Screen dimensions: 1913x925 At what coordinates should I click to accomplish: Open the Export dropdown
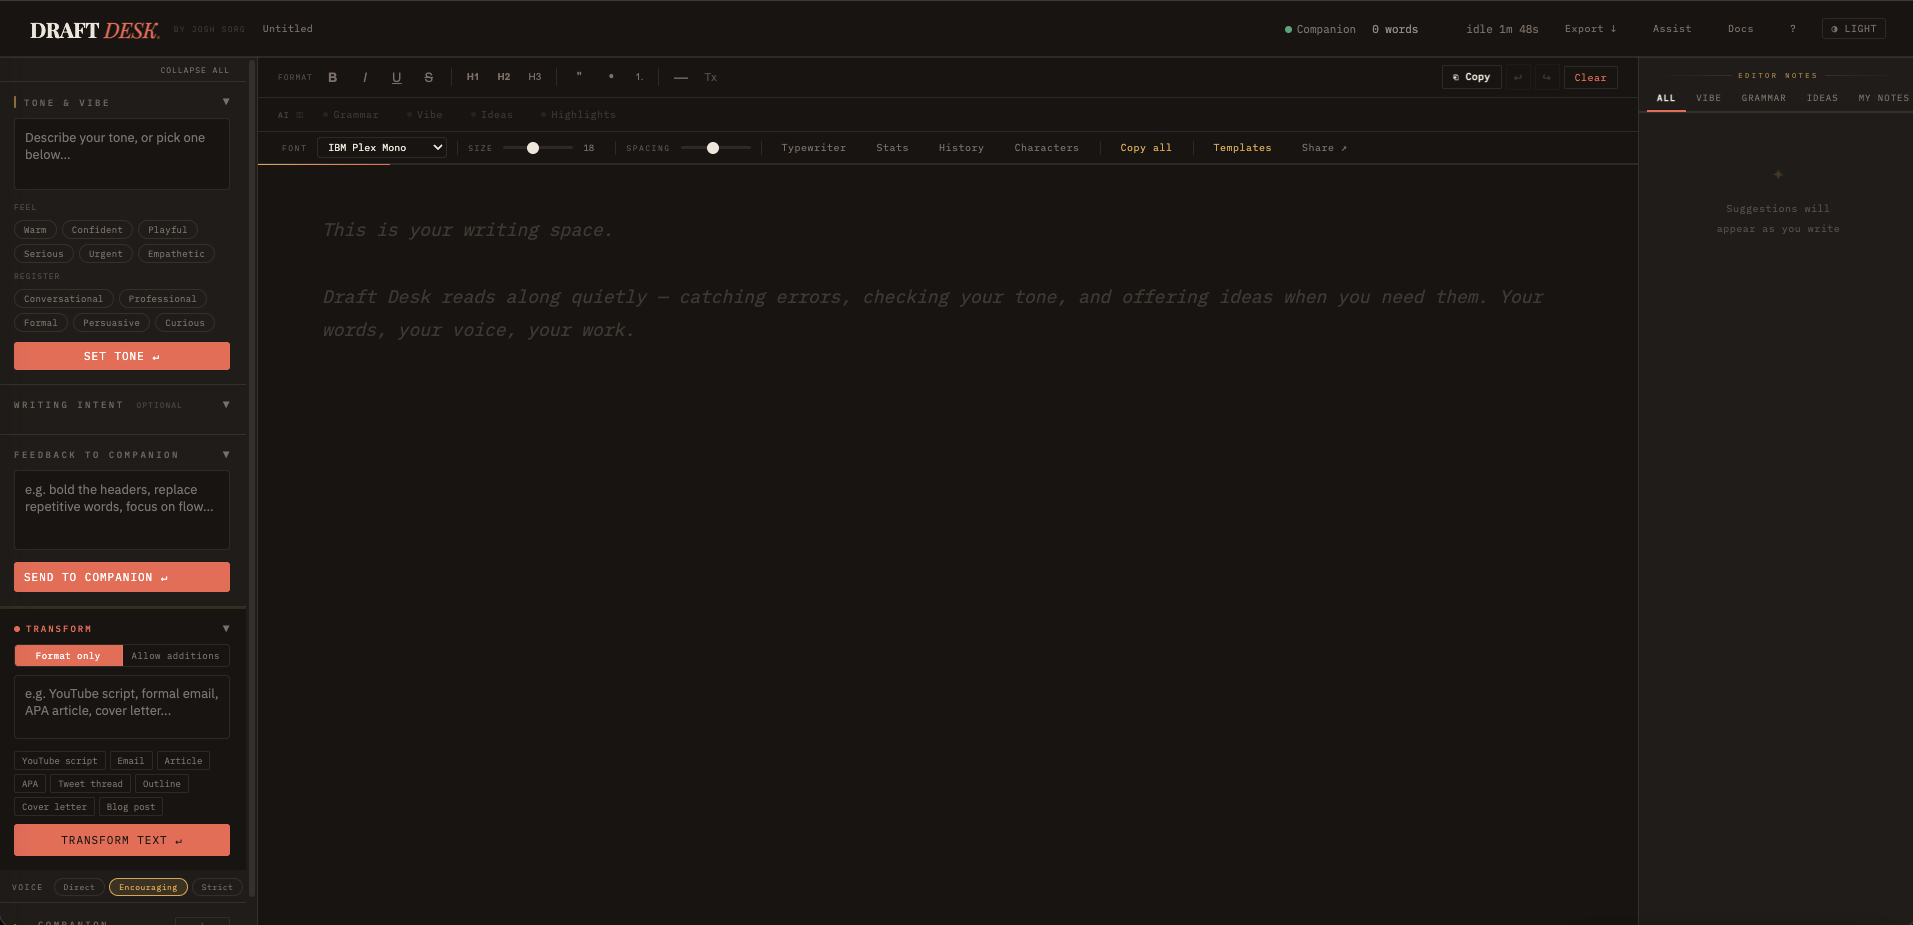tap(1590, 29)
